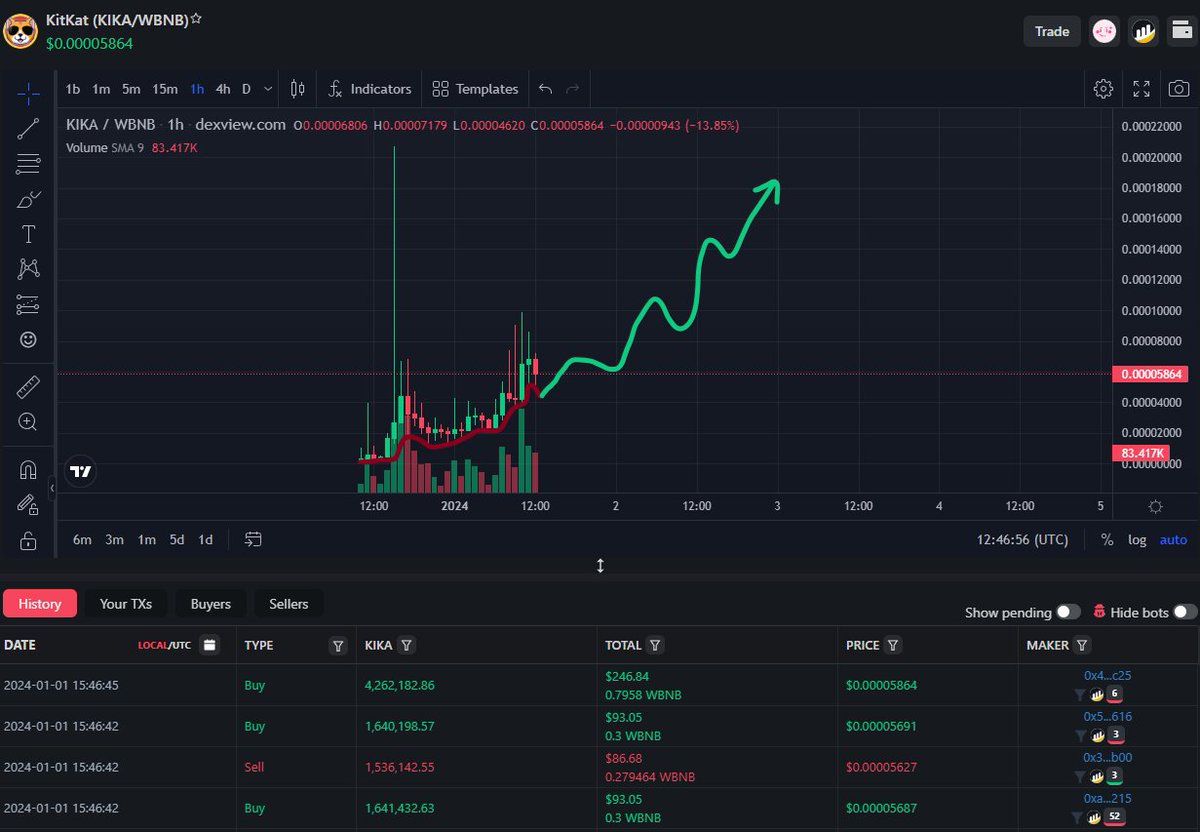The image size is (1200, 832).
Task: Select the brush drawing tool
Action: [28, 199]
